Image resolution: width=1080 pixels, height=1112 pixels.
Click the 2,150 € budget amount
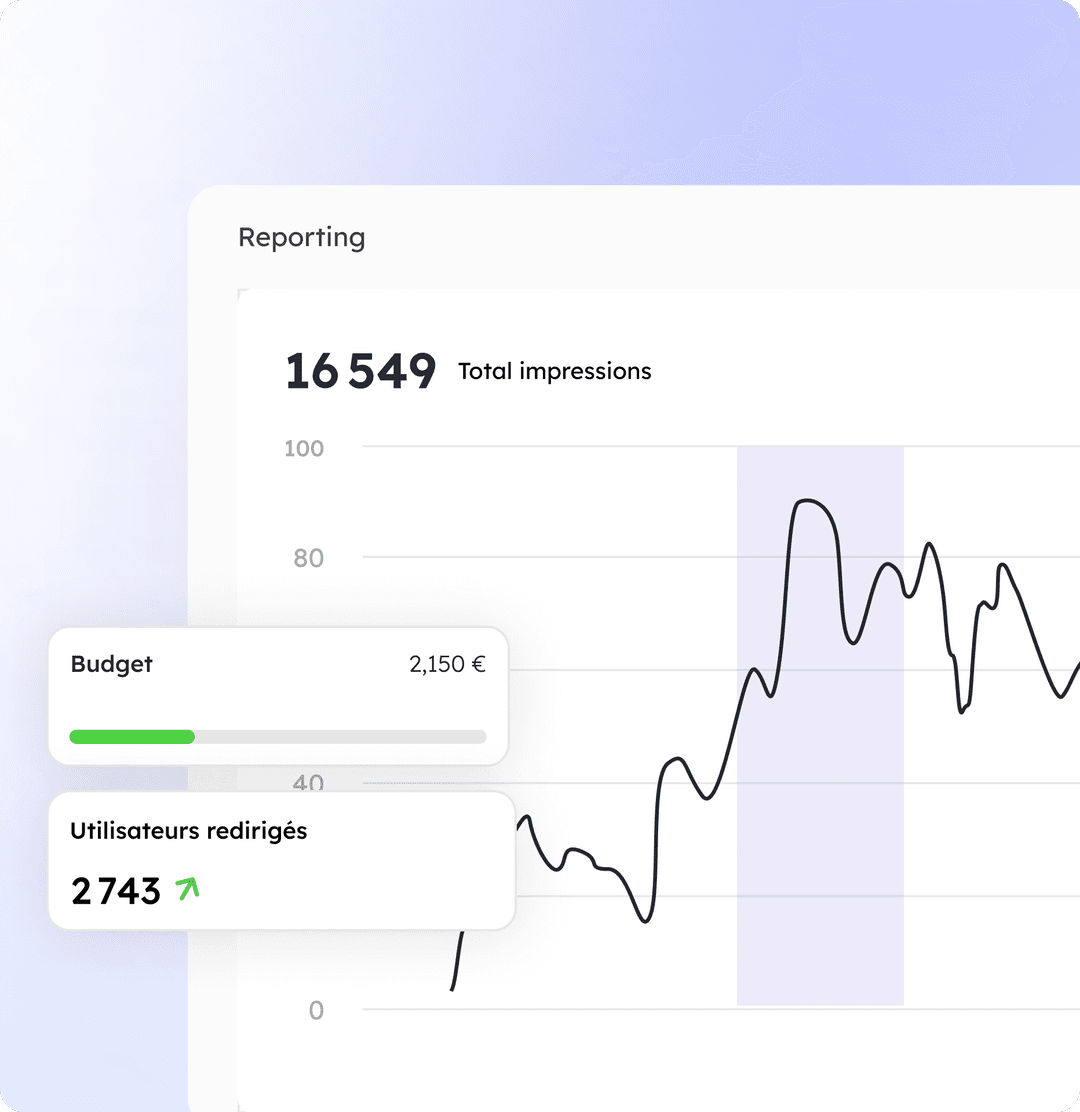[447, 664]
